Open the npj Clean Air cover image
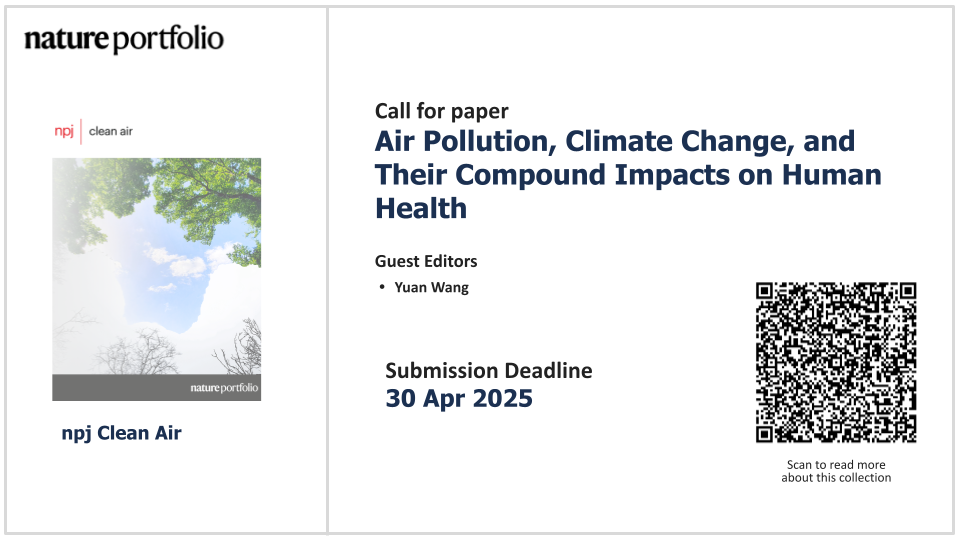The height and width of the screenshot is (540, 960). point(157,279)
